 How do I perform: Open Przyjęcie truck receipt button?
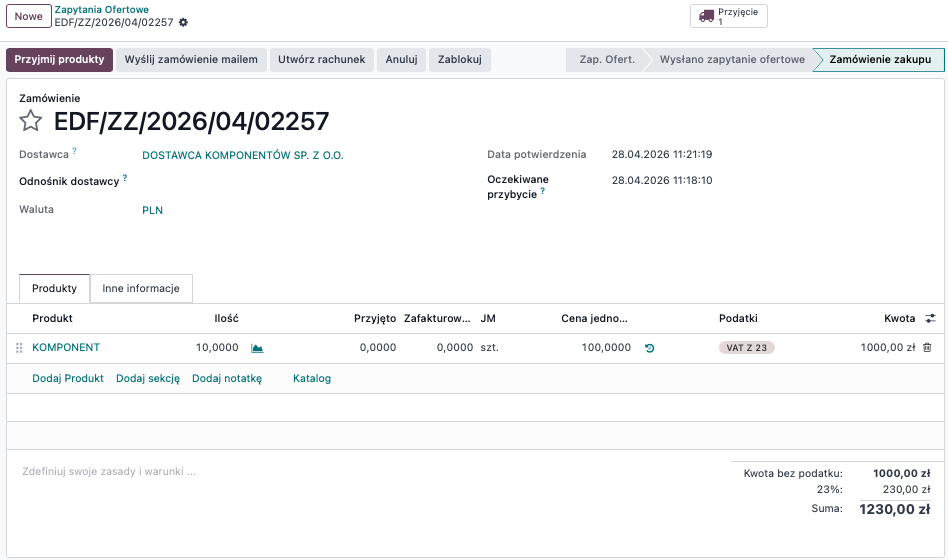729,16
